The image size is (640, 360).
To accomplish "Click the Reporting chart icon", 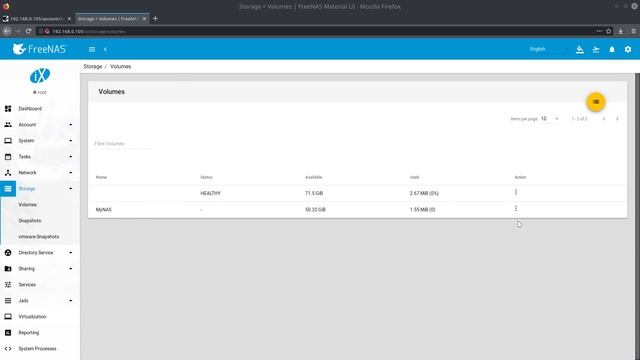I will click(x=8, y=333).
